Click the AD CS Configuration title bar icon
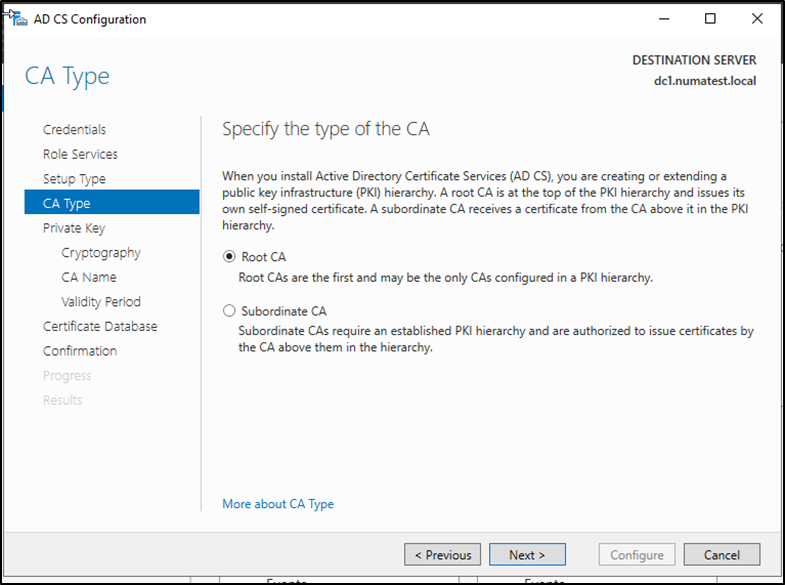785x585 pixels. click(17, 19)
